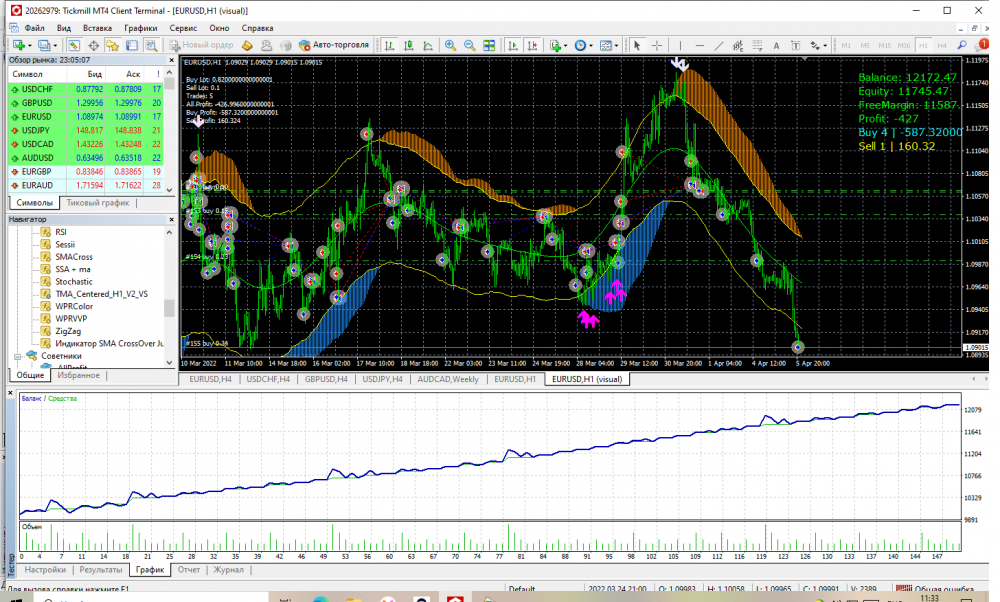Draw a vertical line tool
The height and width of the screenshot is (602, 1000).
click(680, 45)
